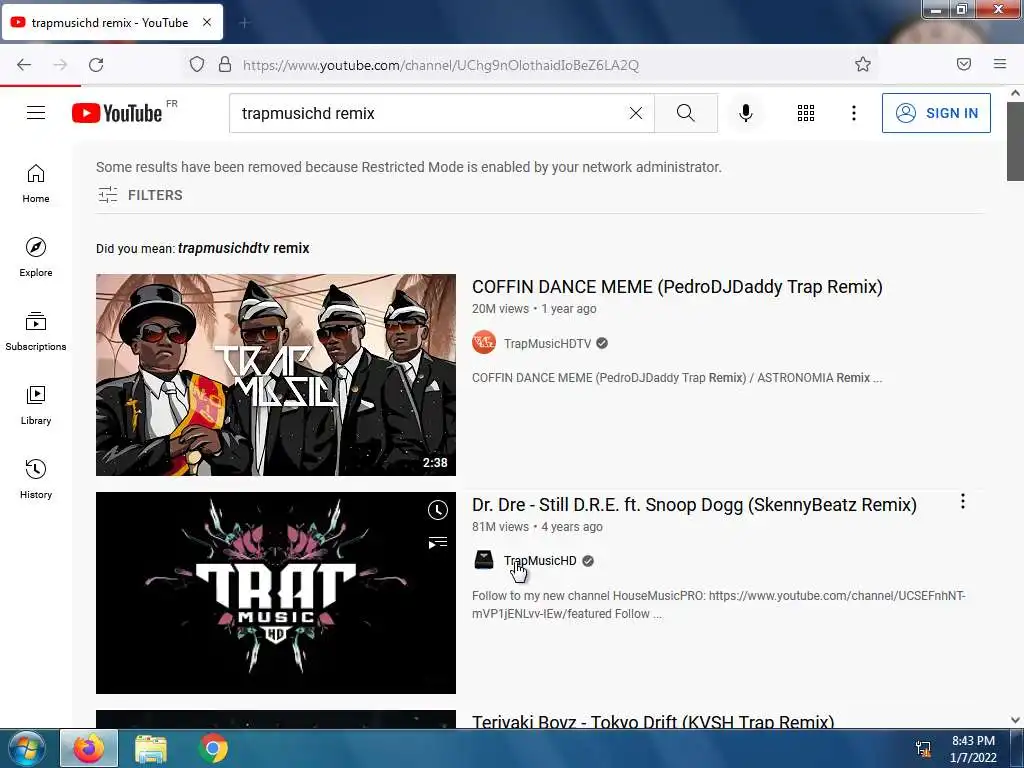Viewport: 1024px width, 768px height.
Task: Open the YouTube guide hamburger menu
Action: pyautogui.click(x=36, y=113)
